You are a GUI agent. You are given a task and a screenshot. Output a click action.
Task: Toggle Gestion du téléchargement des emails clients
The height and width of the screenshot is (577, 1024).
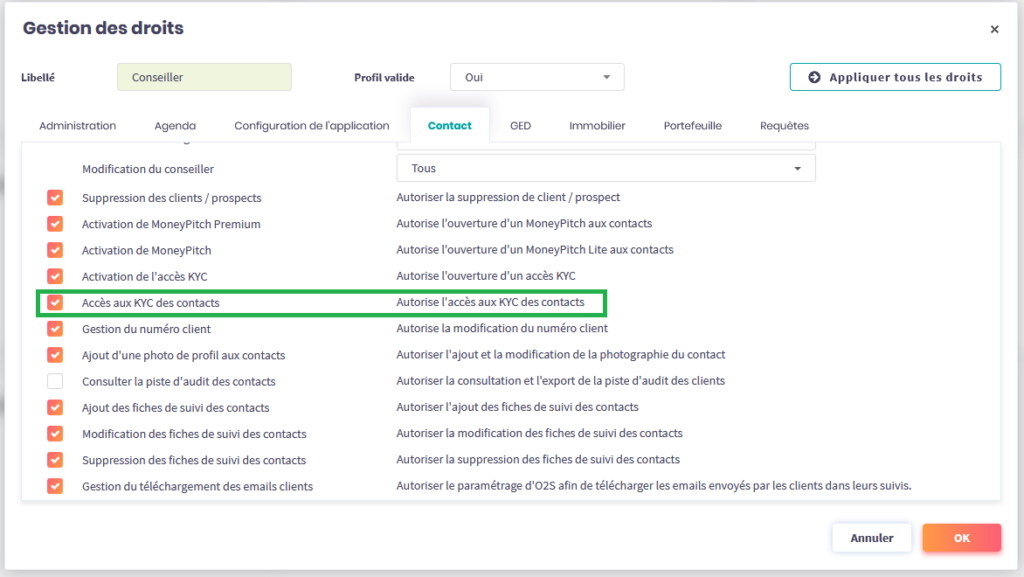pyautogui.click(x=55, y=486)
